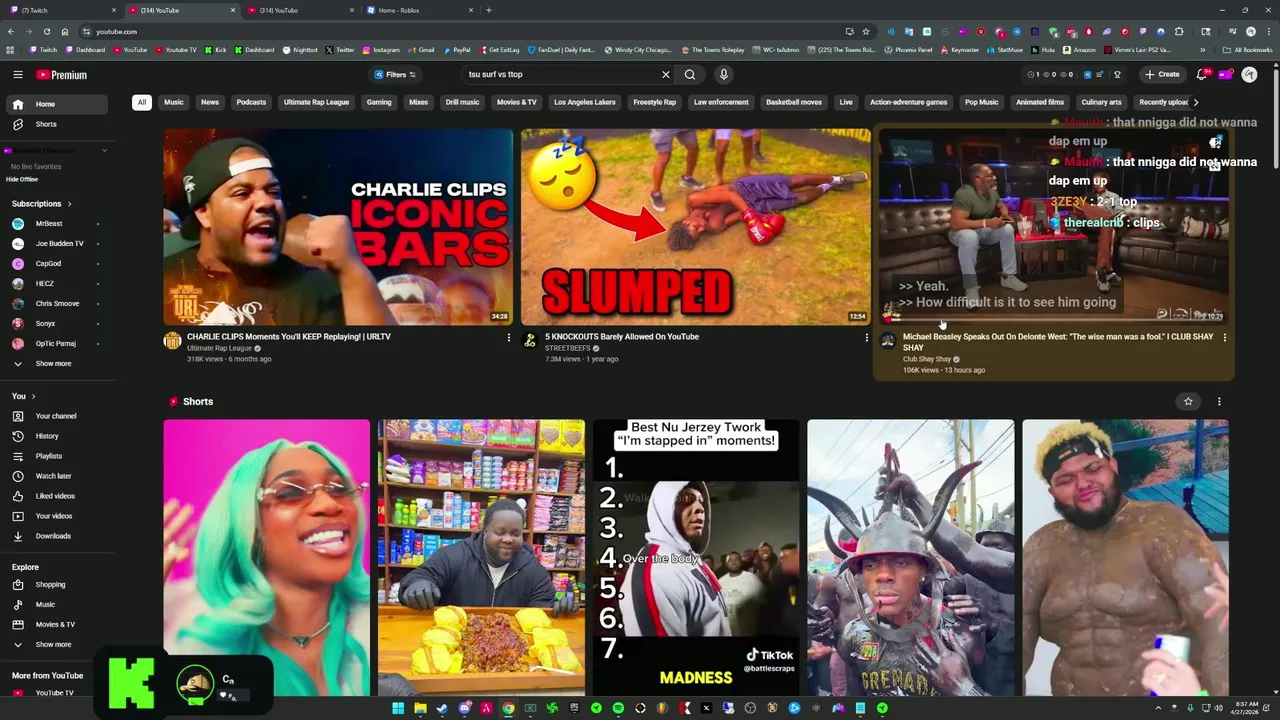
Task: Click the Ultimate Rap League channel avatar
Action: pos(172,341)
